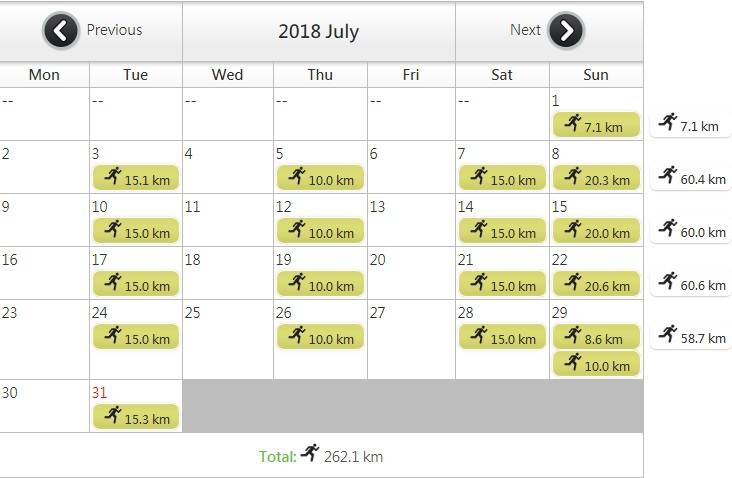Click runner icon in 58.7 km weekly summary
732x478 pixels.
pos(668,334)
